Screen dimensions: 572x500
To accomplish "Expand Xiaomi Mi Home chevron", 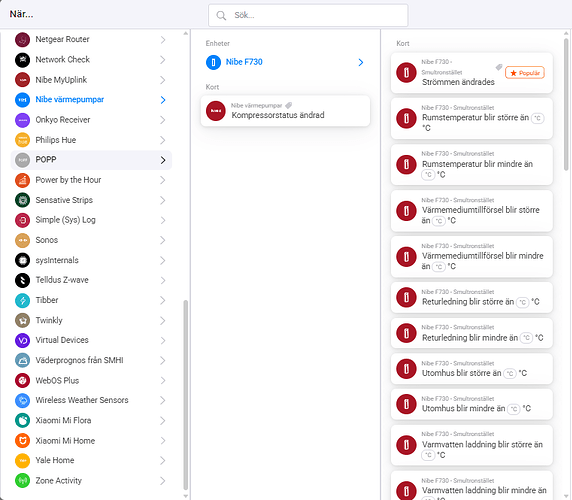I will pos(163,441).
